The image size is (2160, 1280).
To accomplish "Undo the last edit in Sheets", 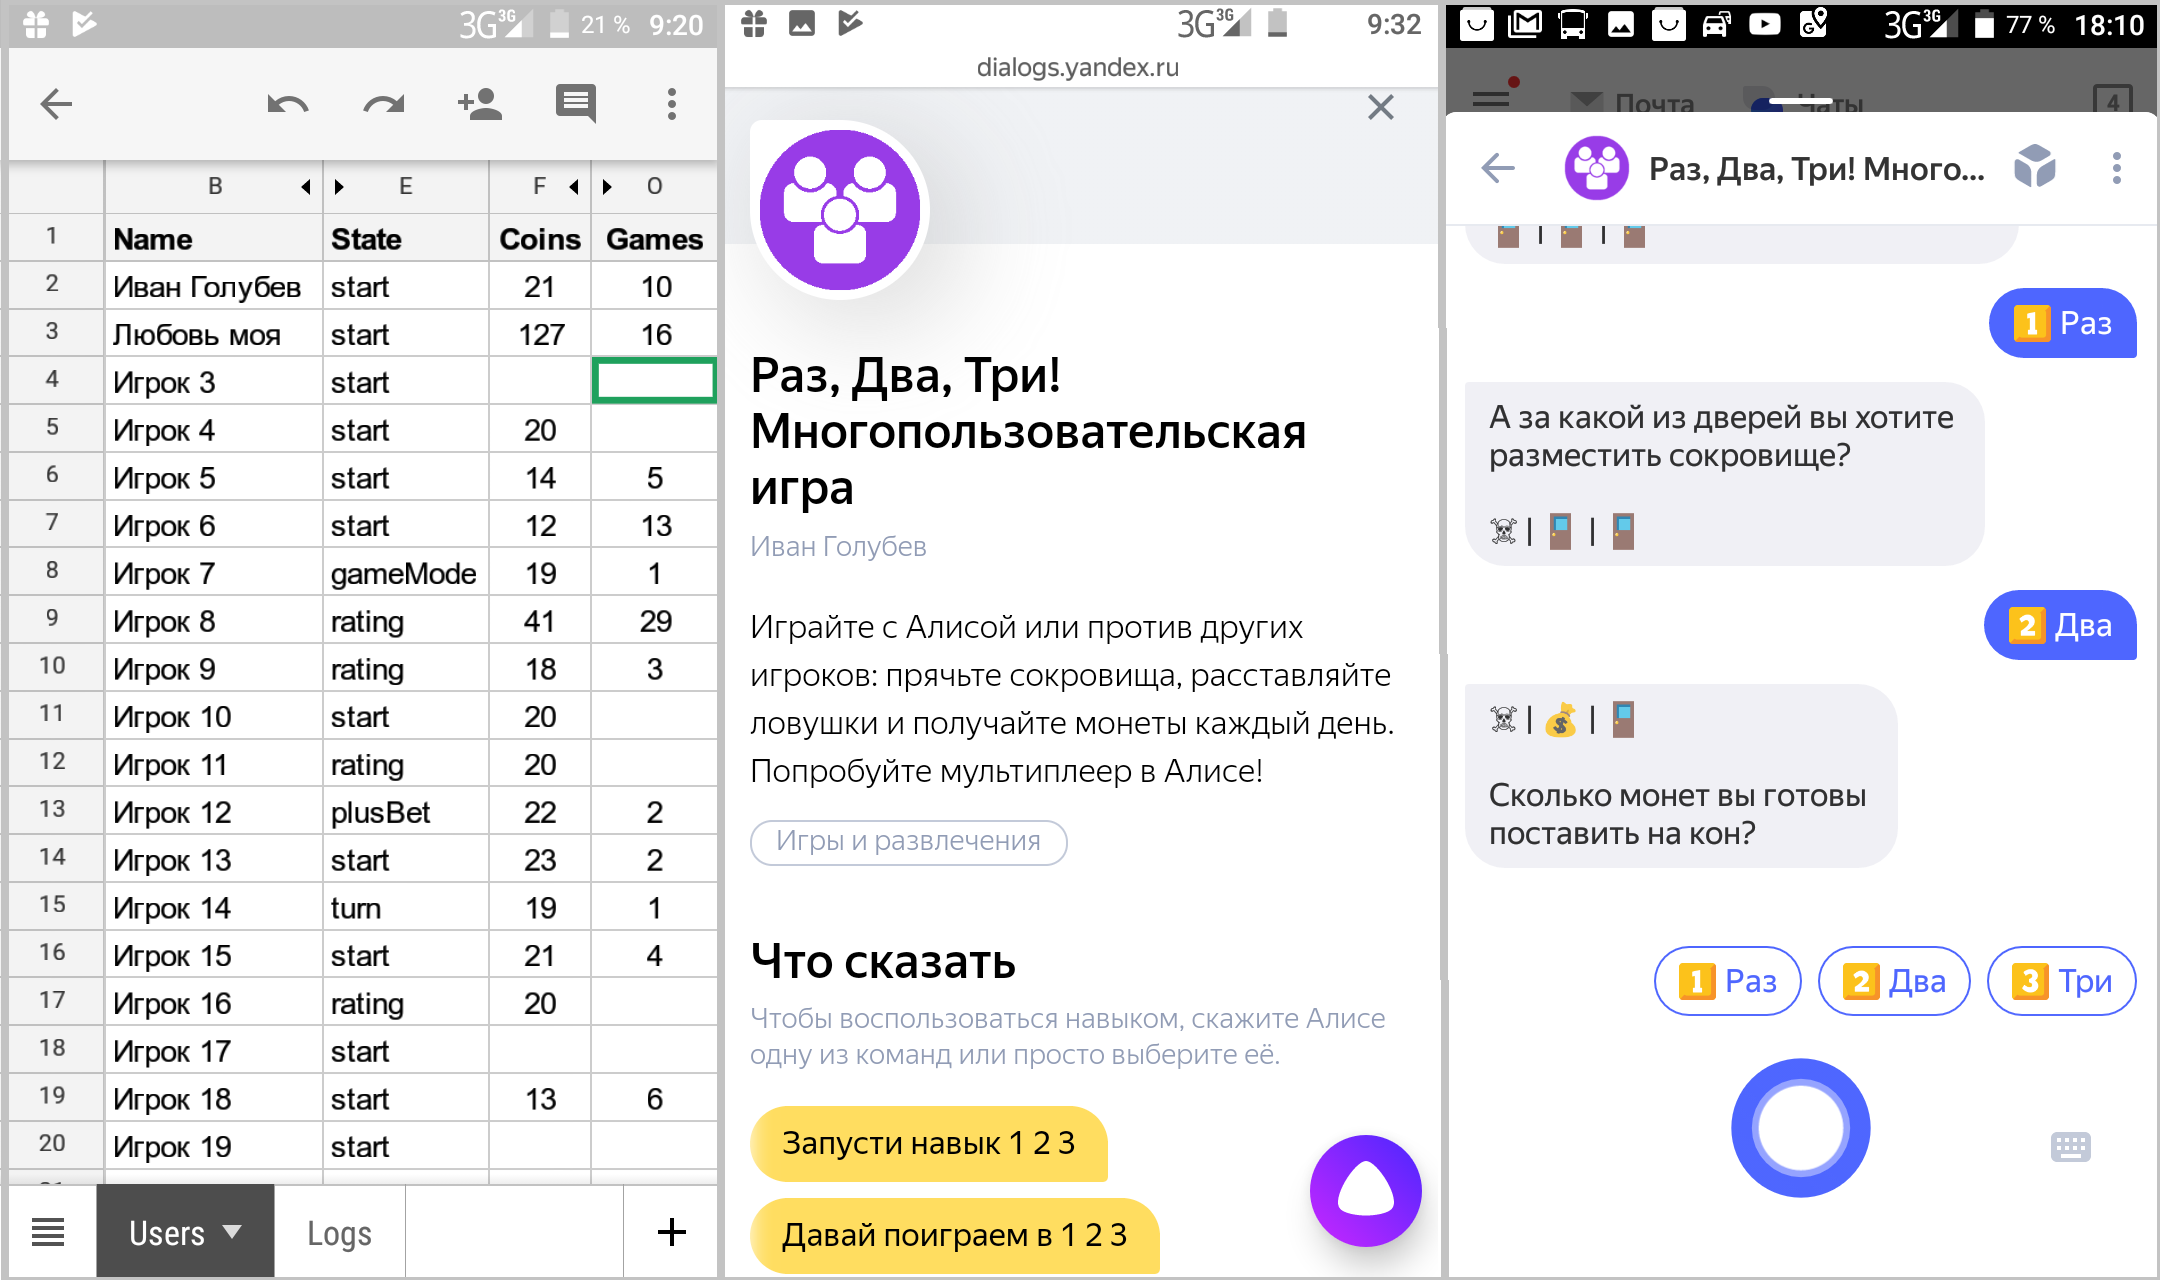I will [288, 104].
